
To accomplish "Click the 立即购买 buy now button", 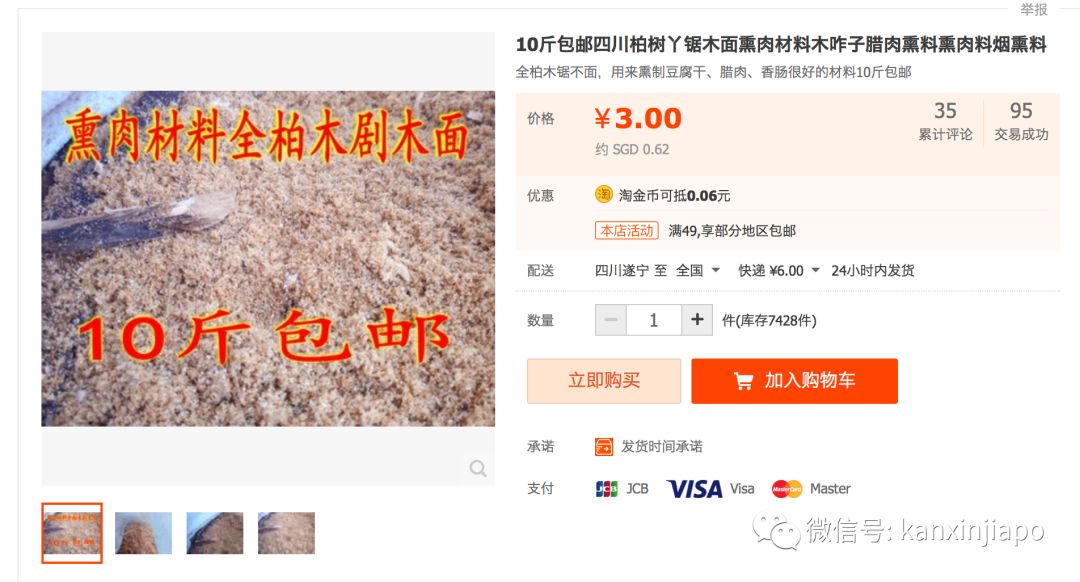I will click(604, 381).
